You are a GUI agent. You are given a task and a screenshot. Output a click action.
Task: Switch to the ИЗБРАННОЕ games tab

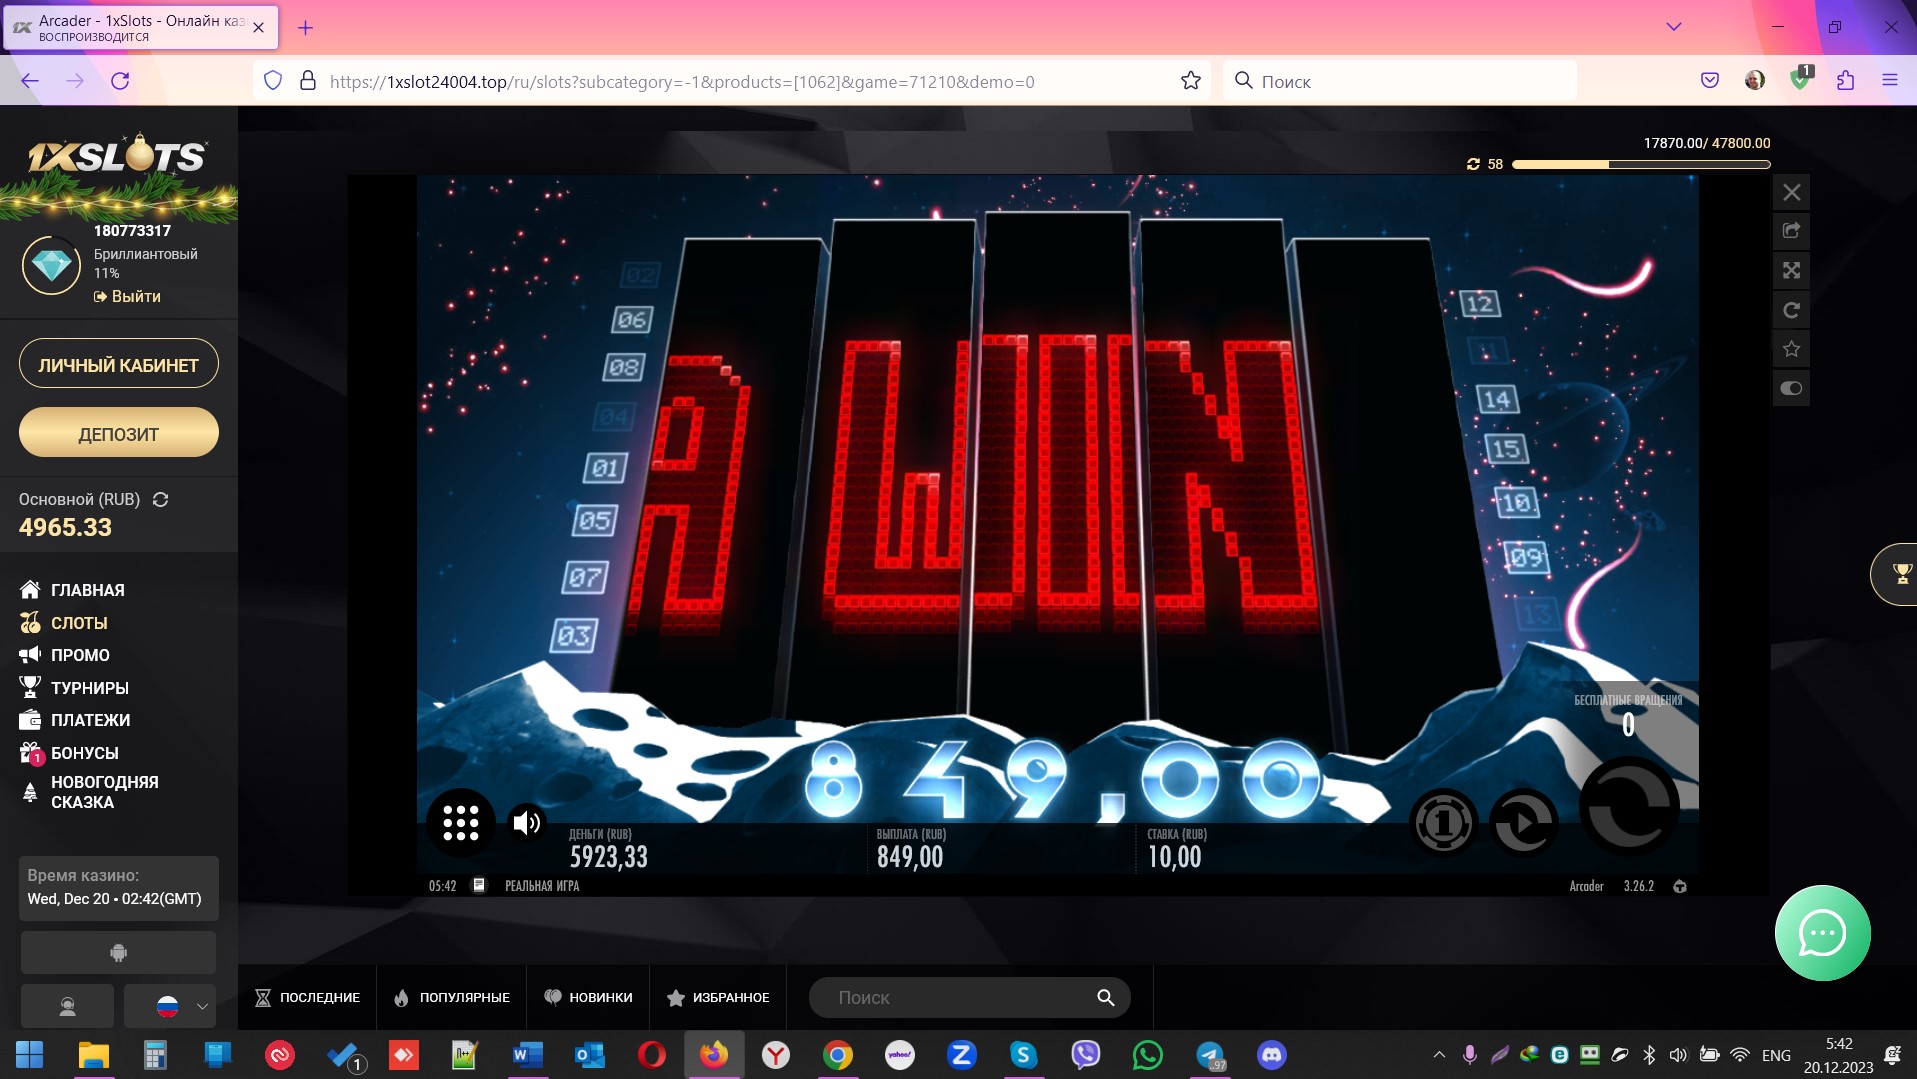point(718,998)
